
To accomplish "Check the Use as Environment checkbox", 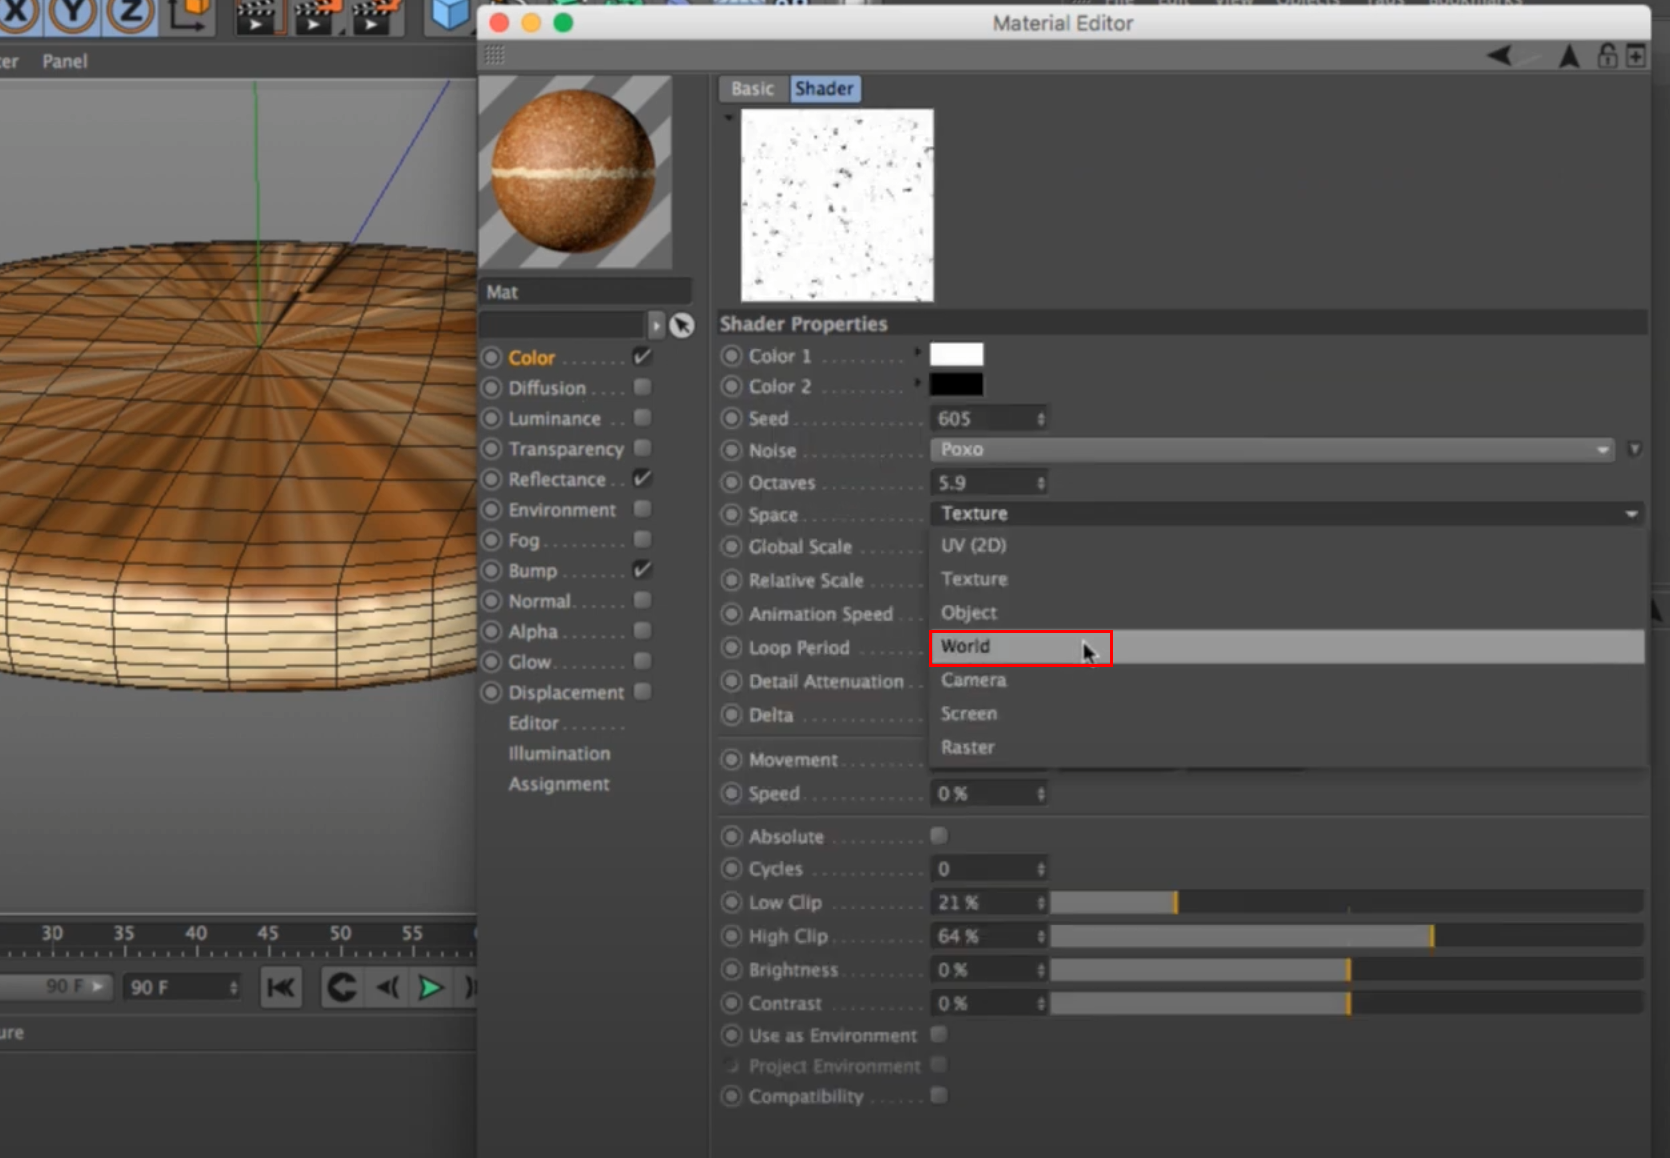I will coord(938,1034).
